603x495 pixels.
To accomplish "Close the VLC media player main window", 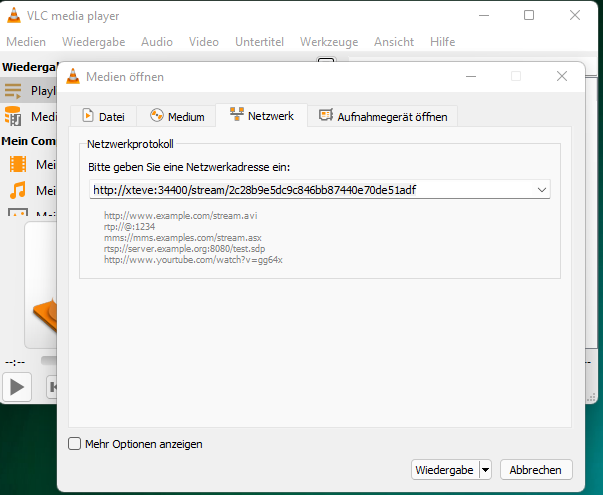I will (575, 15).
